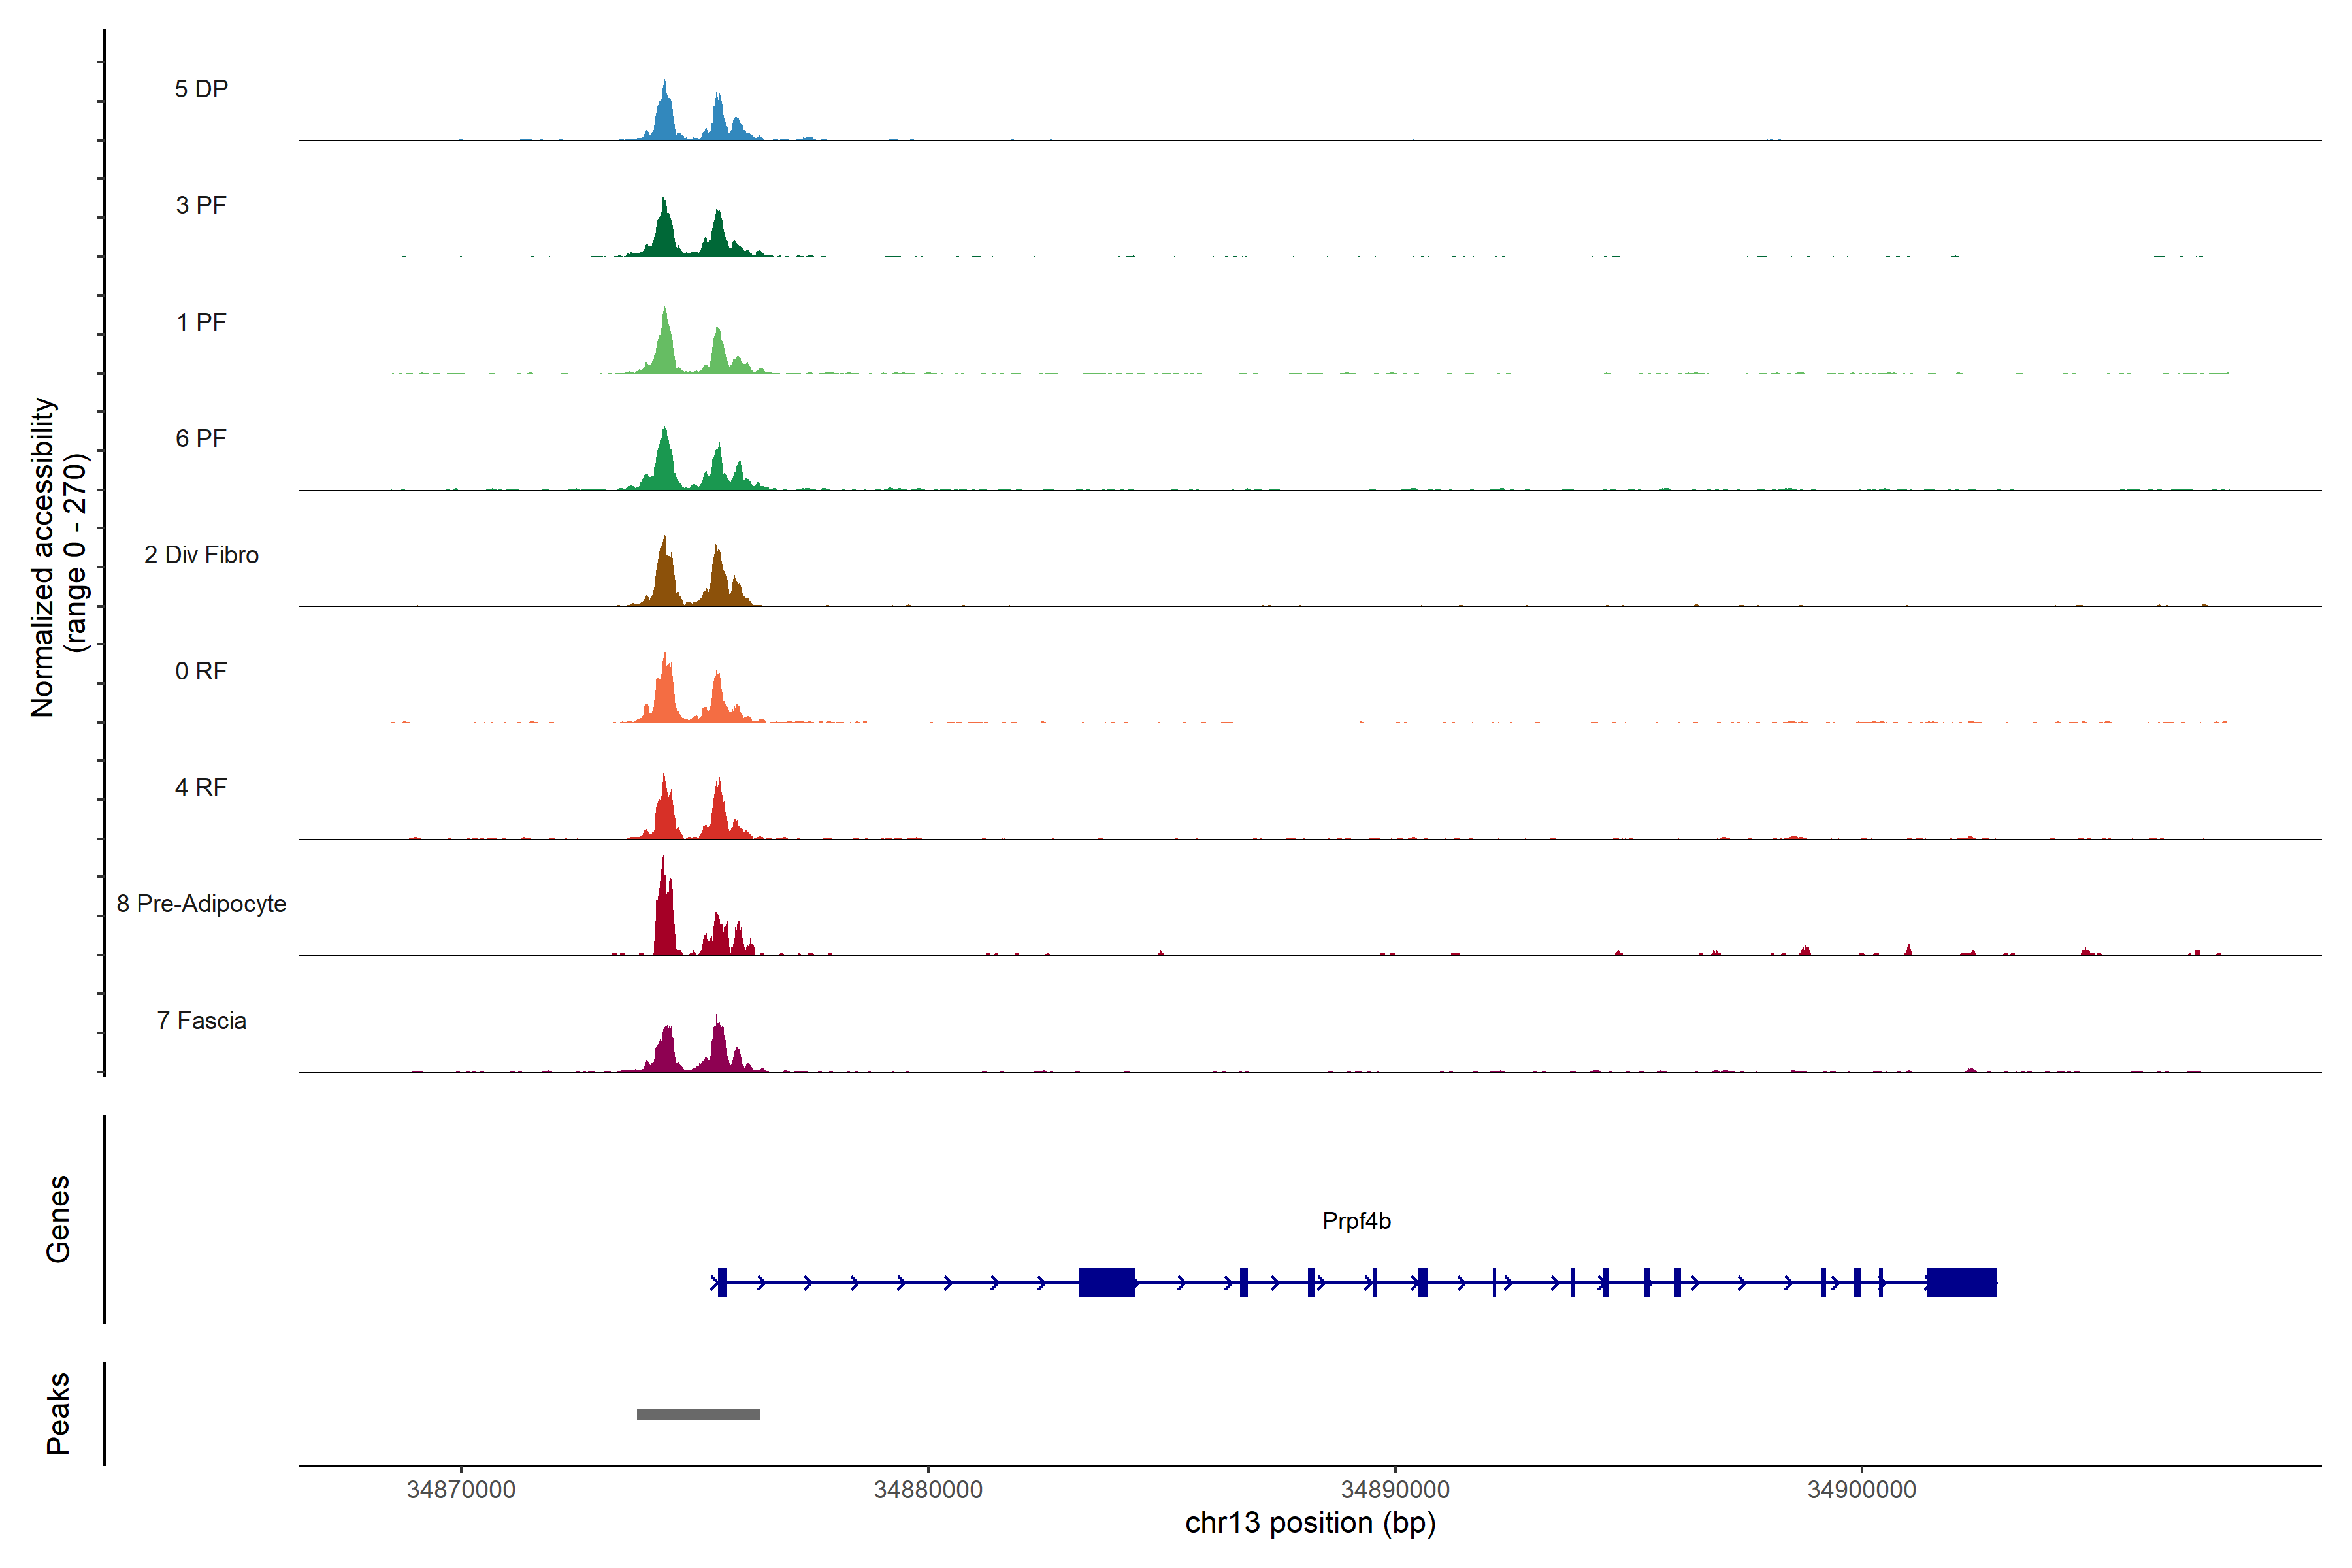Click the final Prpf4b exon block on the right
The width and height of the screenshot is (2352, 1568).
tap(1961, 1282)
